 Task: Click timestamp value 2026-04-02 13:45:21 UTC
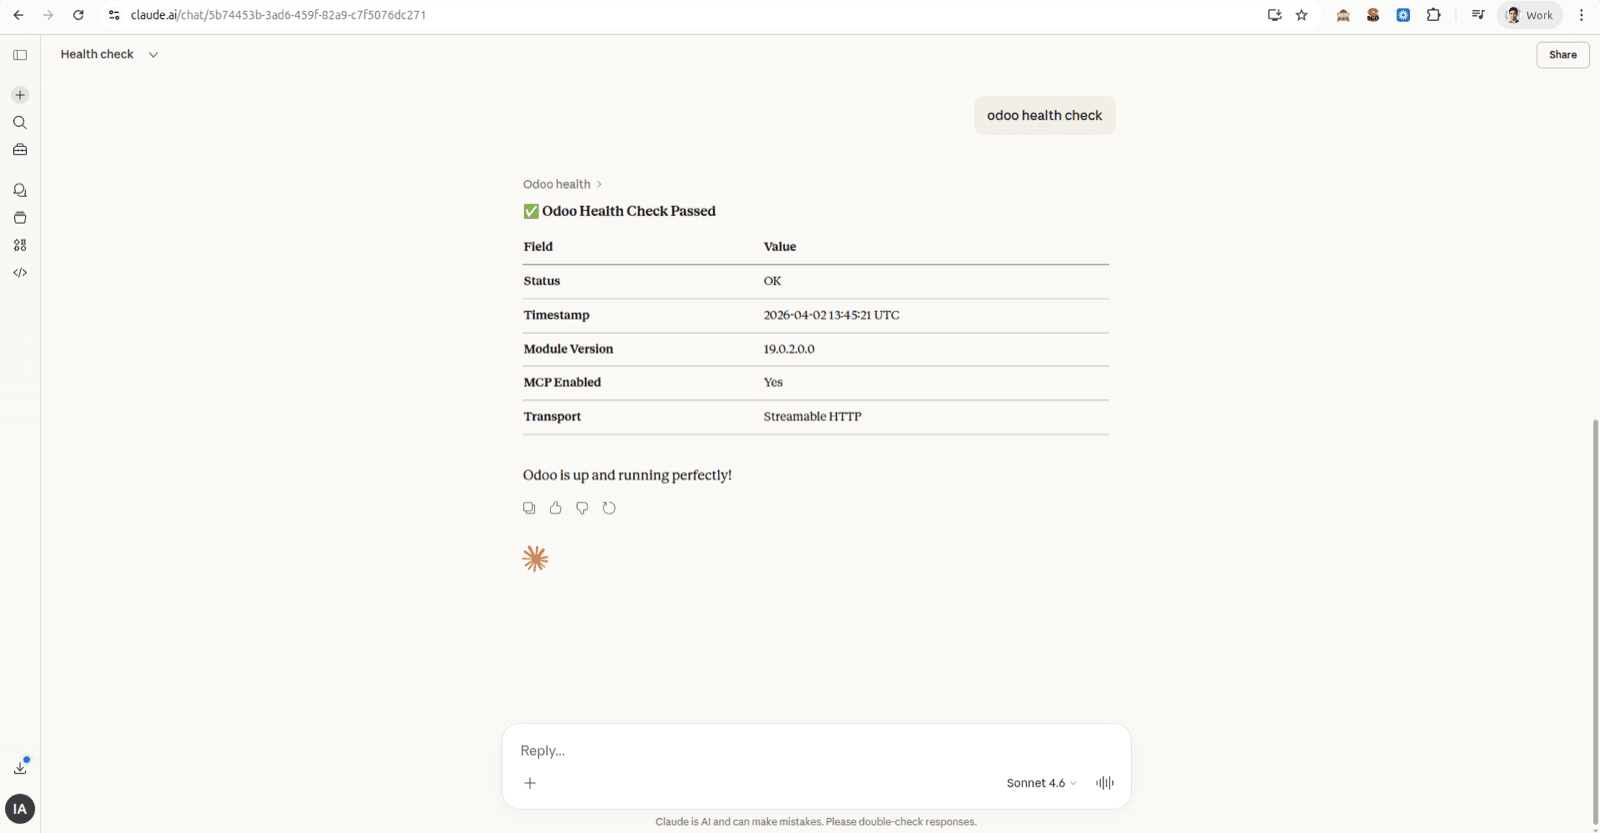[x=832, y=315]
